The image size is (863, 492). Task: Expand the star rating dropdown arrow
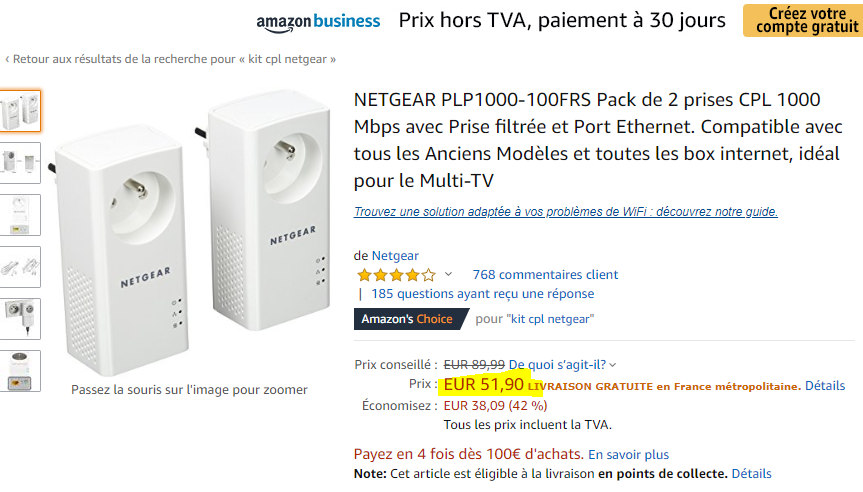pyautogui.click(x=448, y=274)
